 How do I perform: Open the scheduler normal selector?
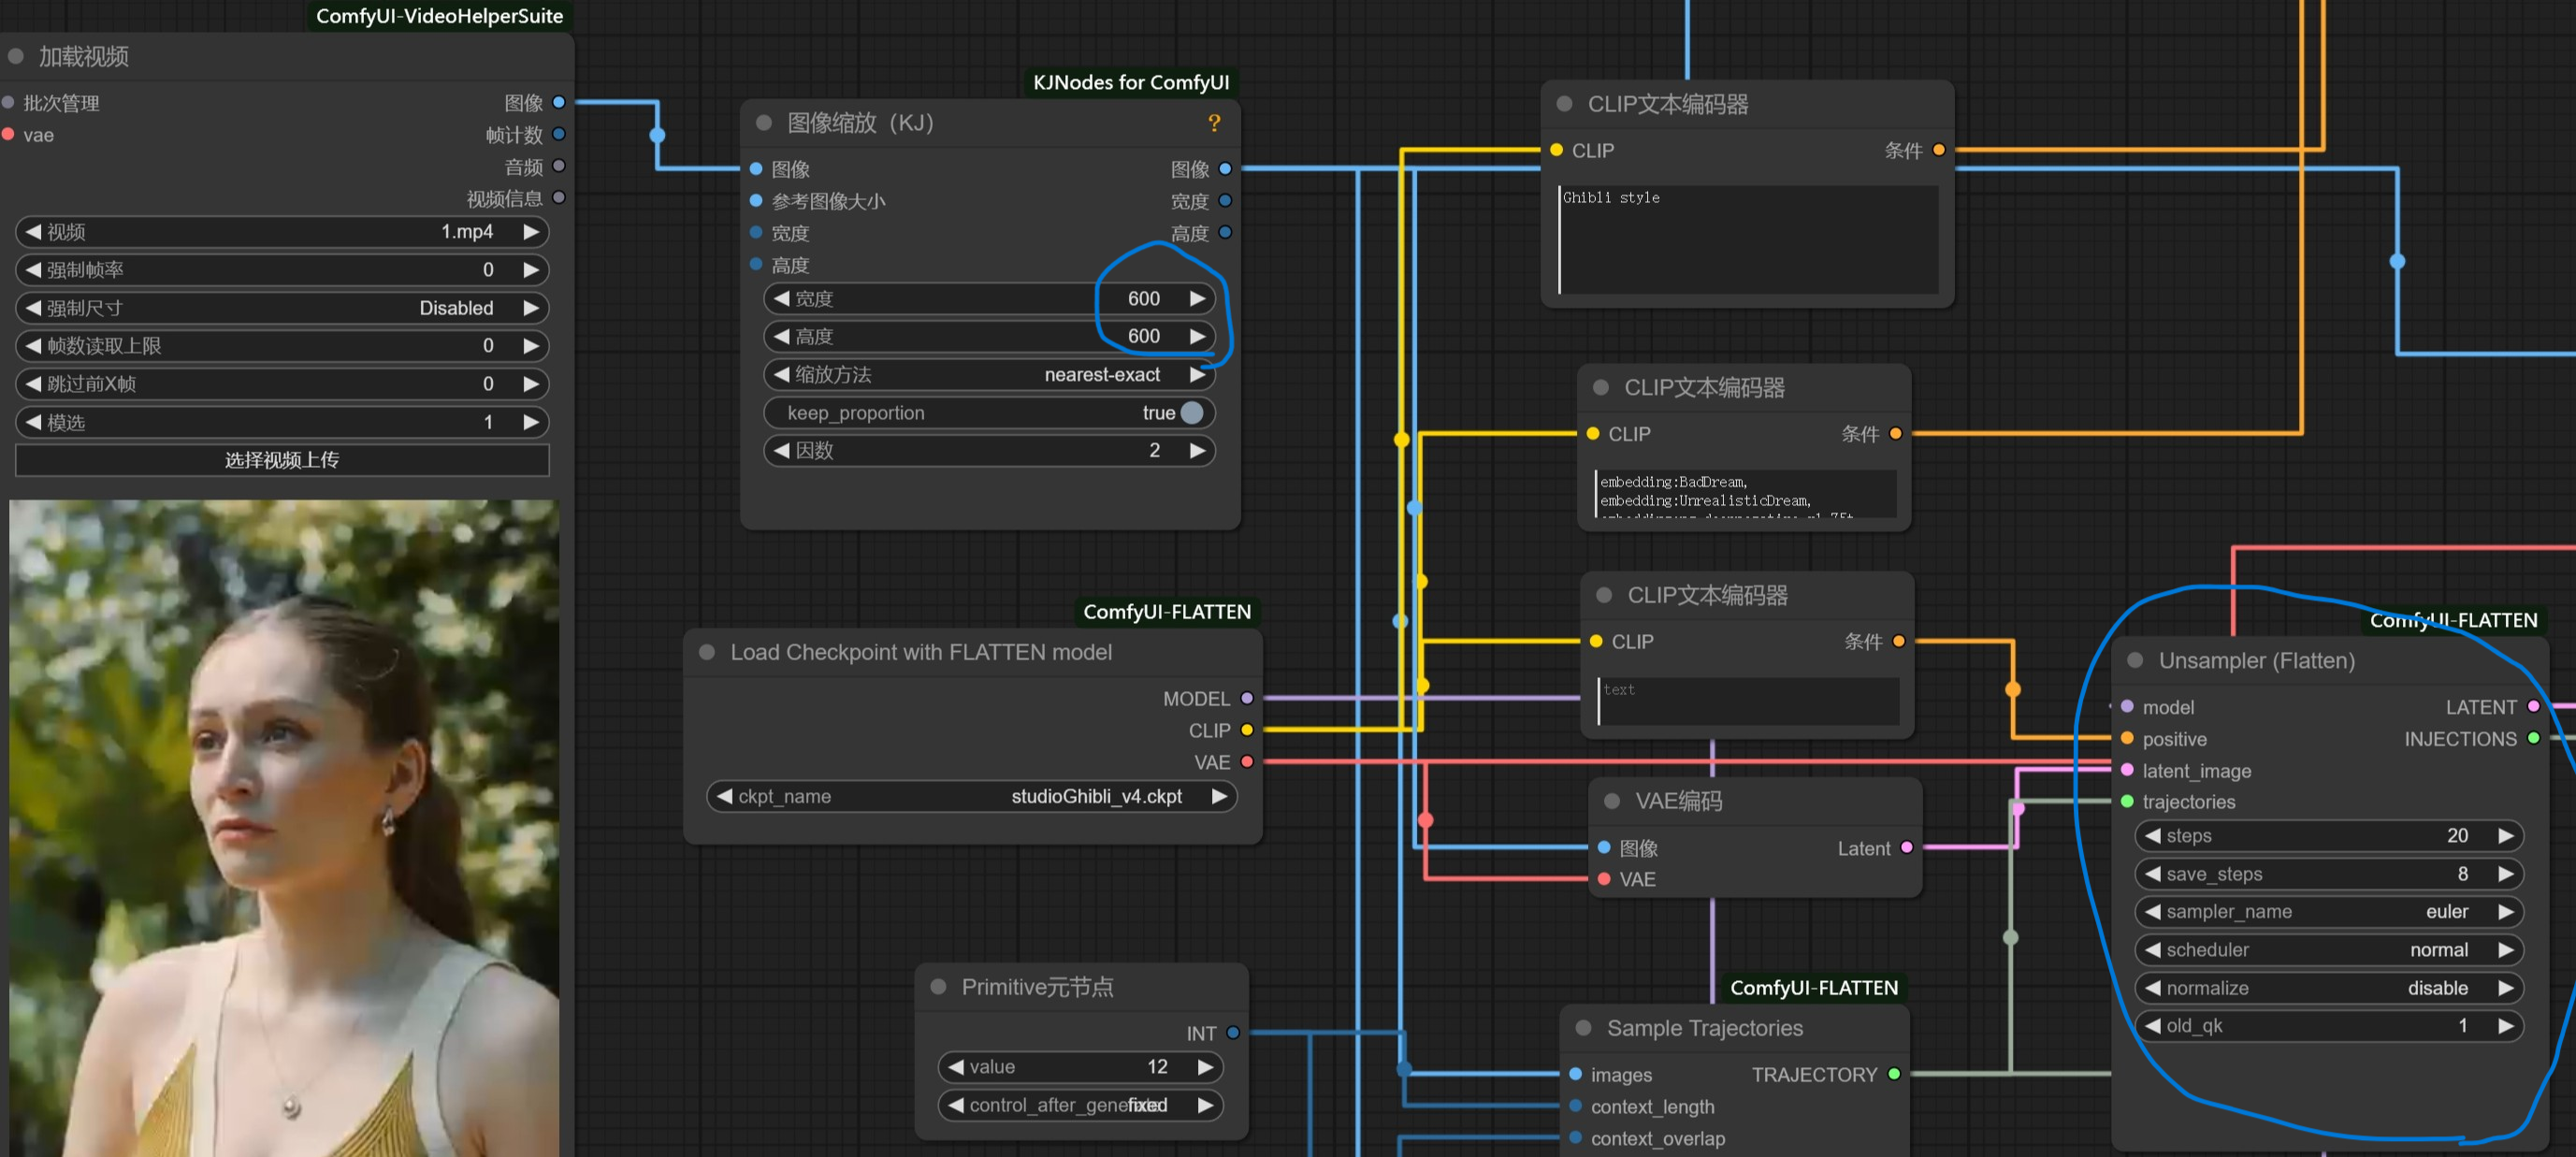tap(2329, 950)
